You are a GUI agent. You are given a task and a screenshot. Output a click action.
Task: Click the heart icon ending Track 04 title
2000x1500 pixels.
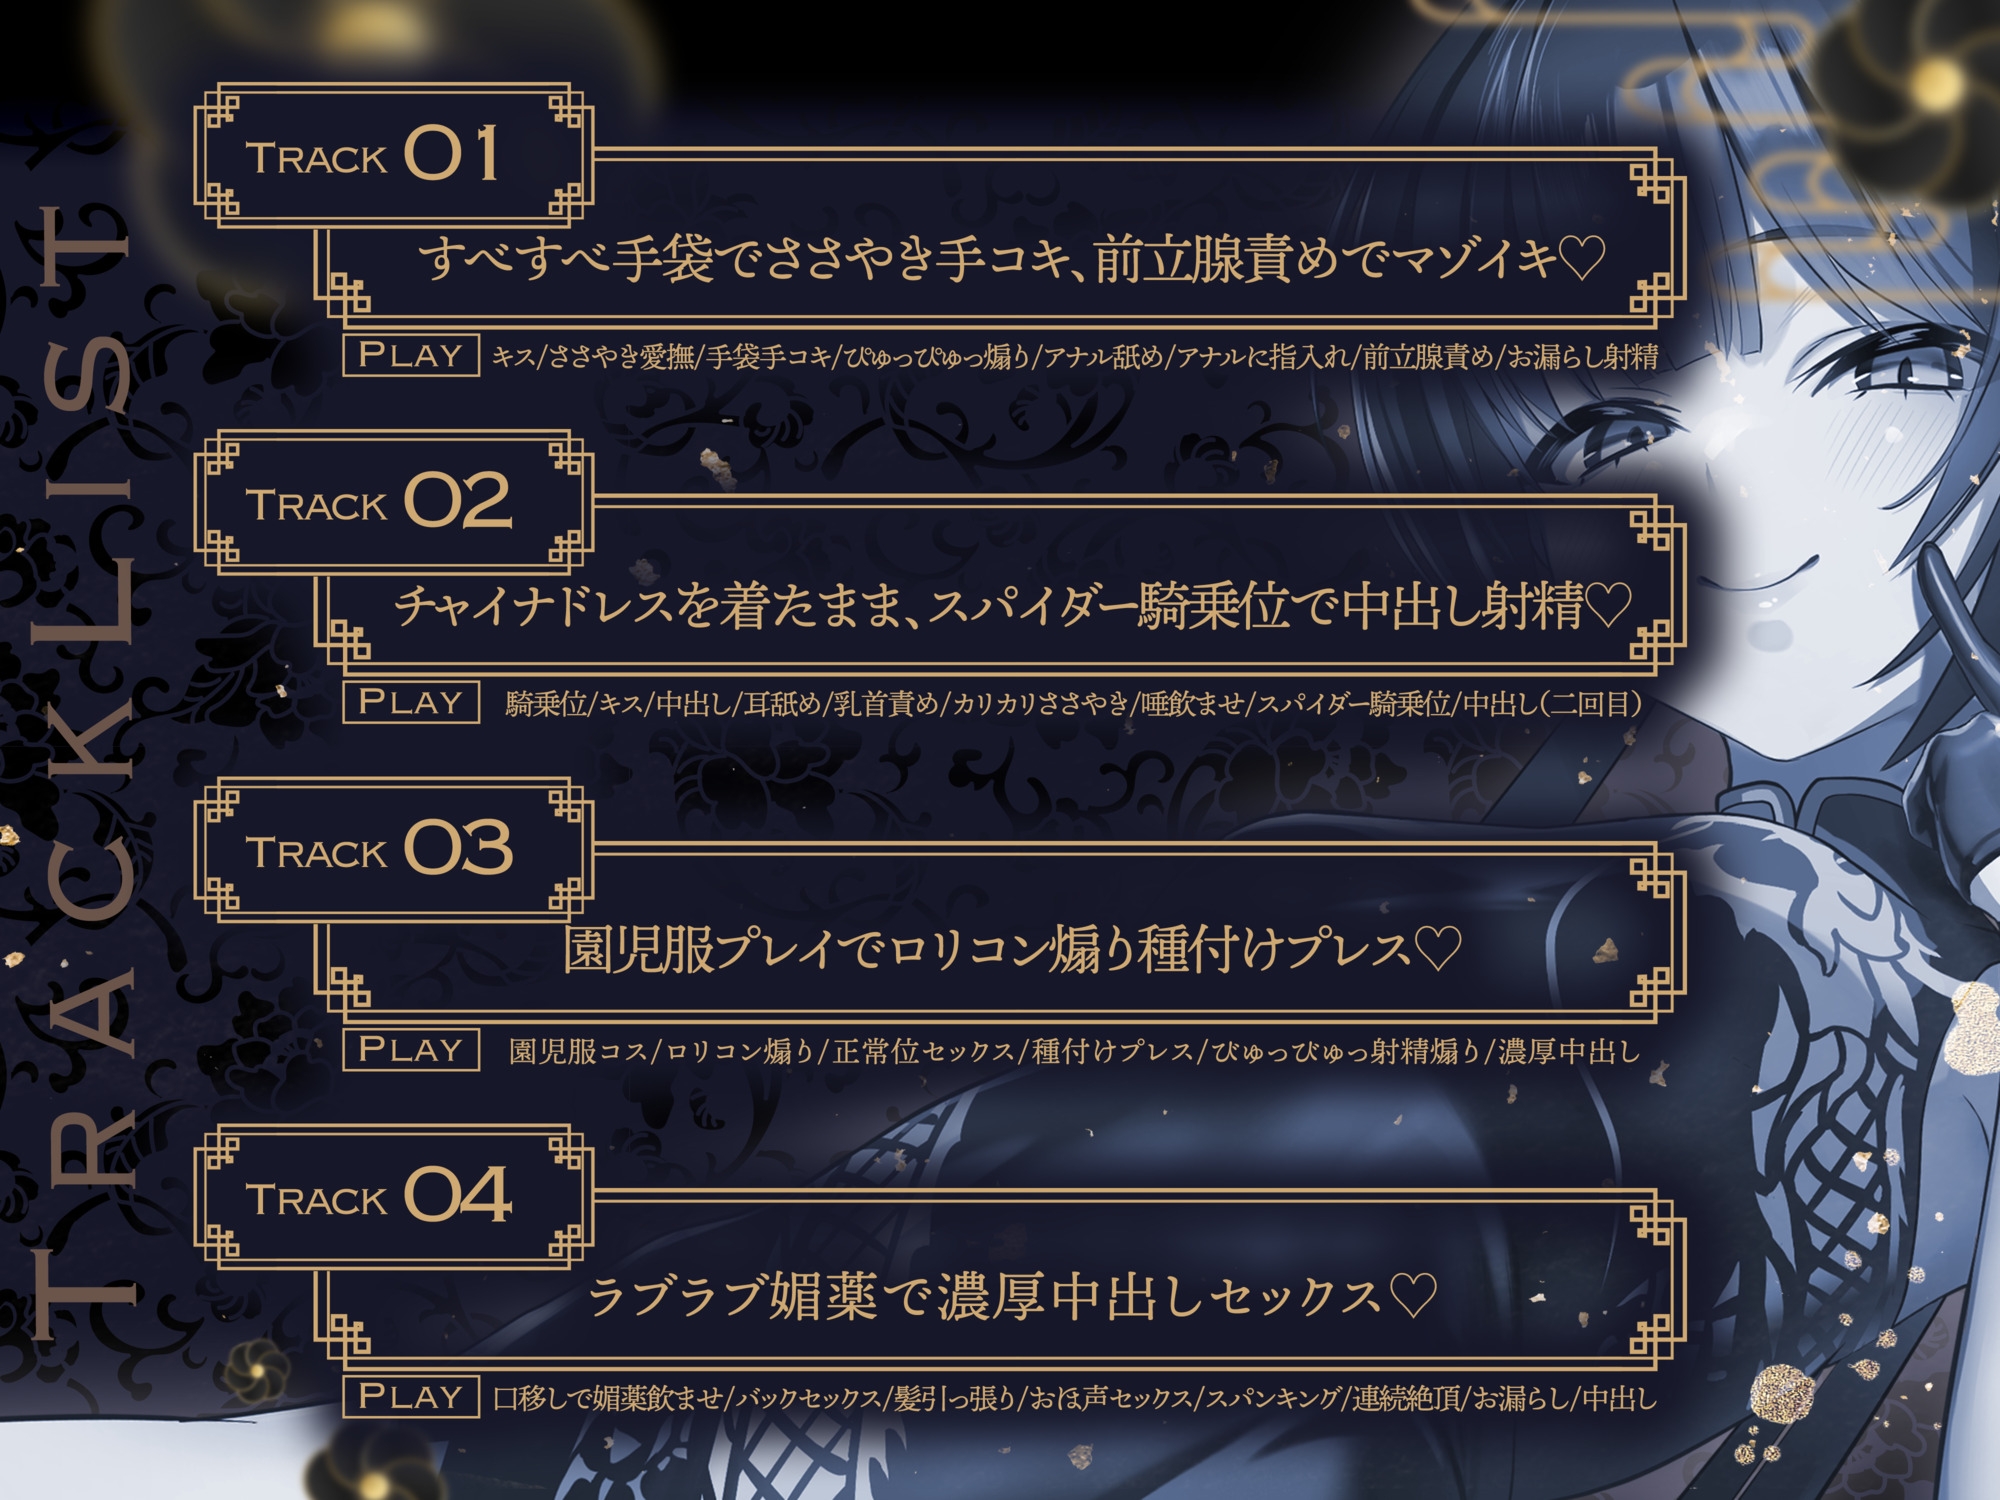coord(1414,1296)
